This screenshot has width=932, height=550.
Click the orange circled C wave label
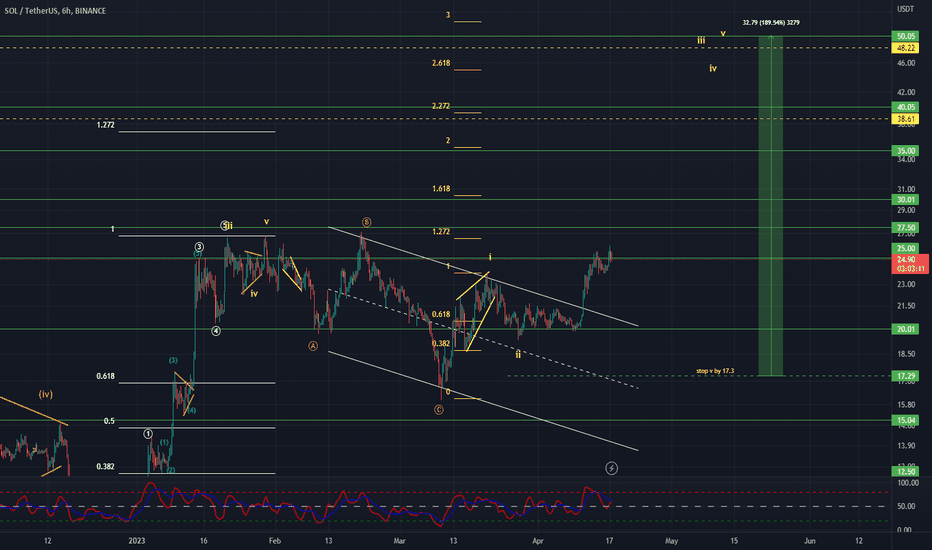click(x=439, y=410)
